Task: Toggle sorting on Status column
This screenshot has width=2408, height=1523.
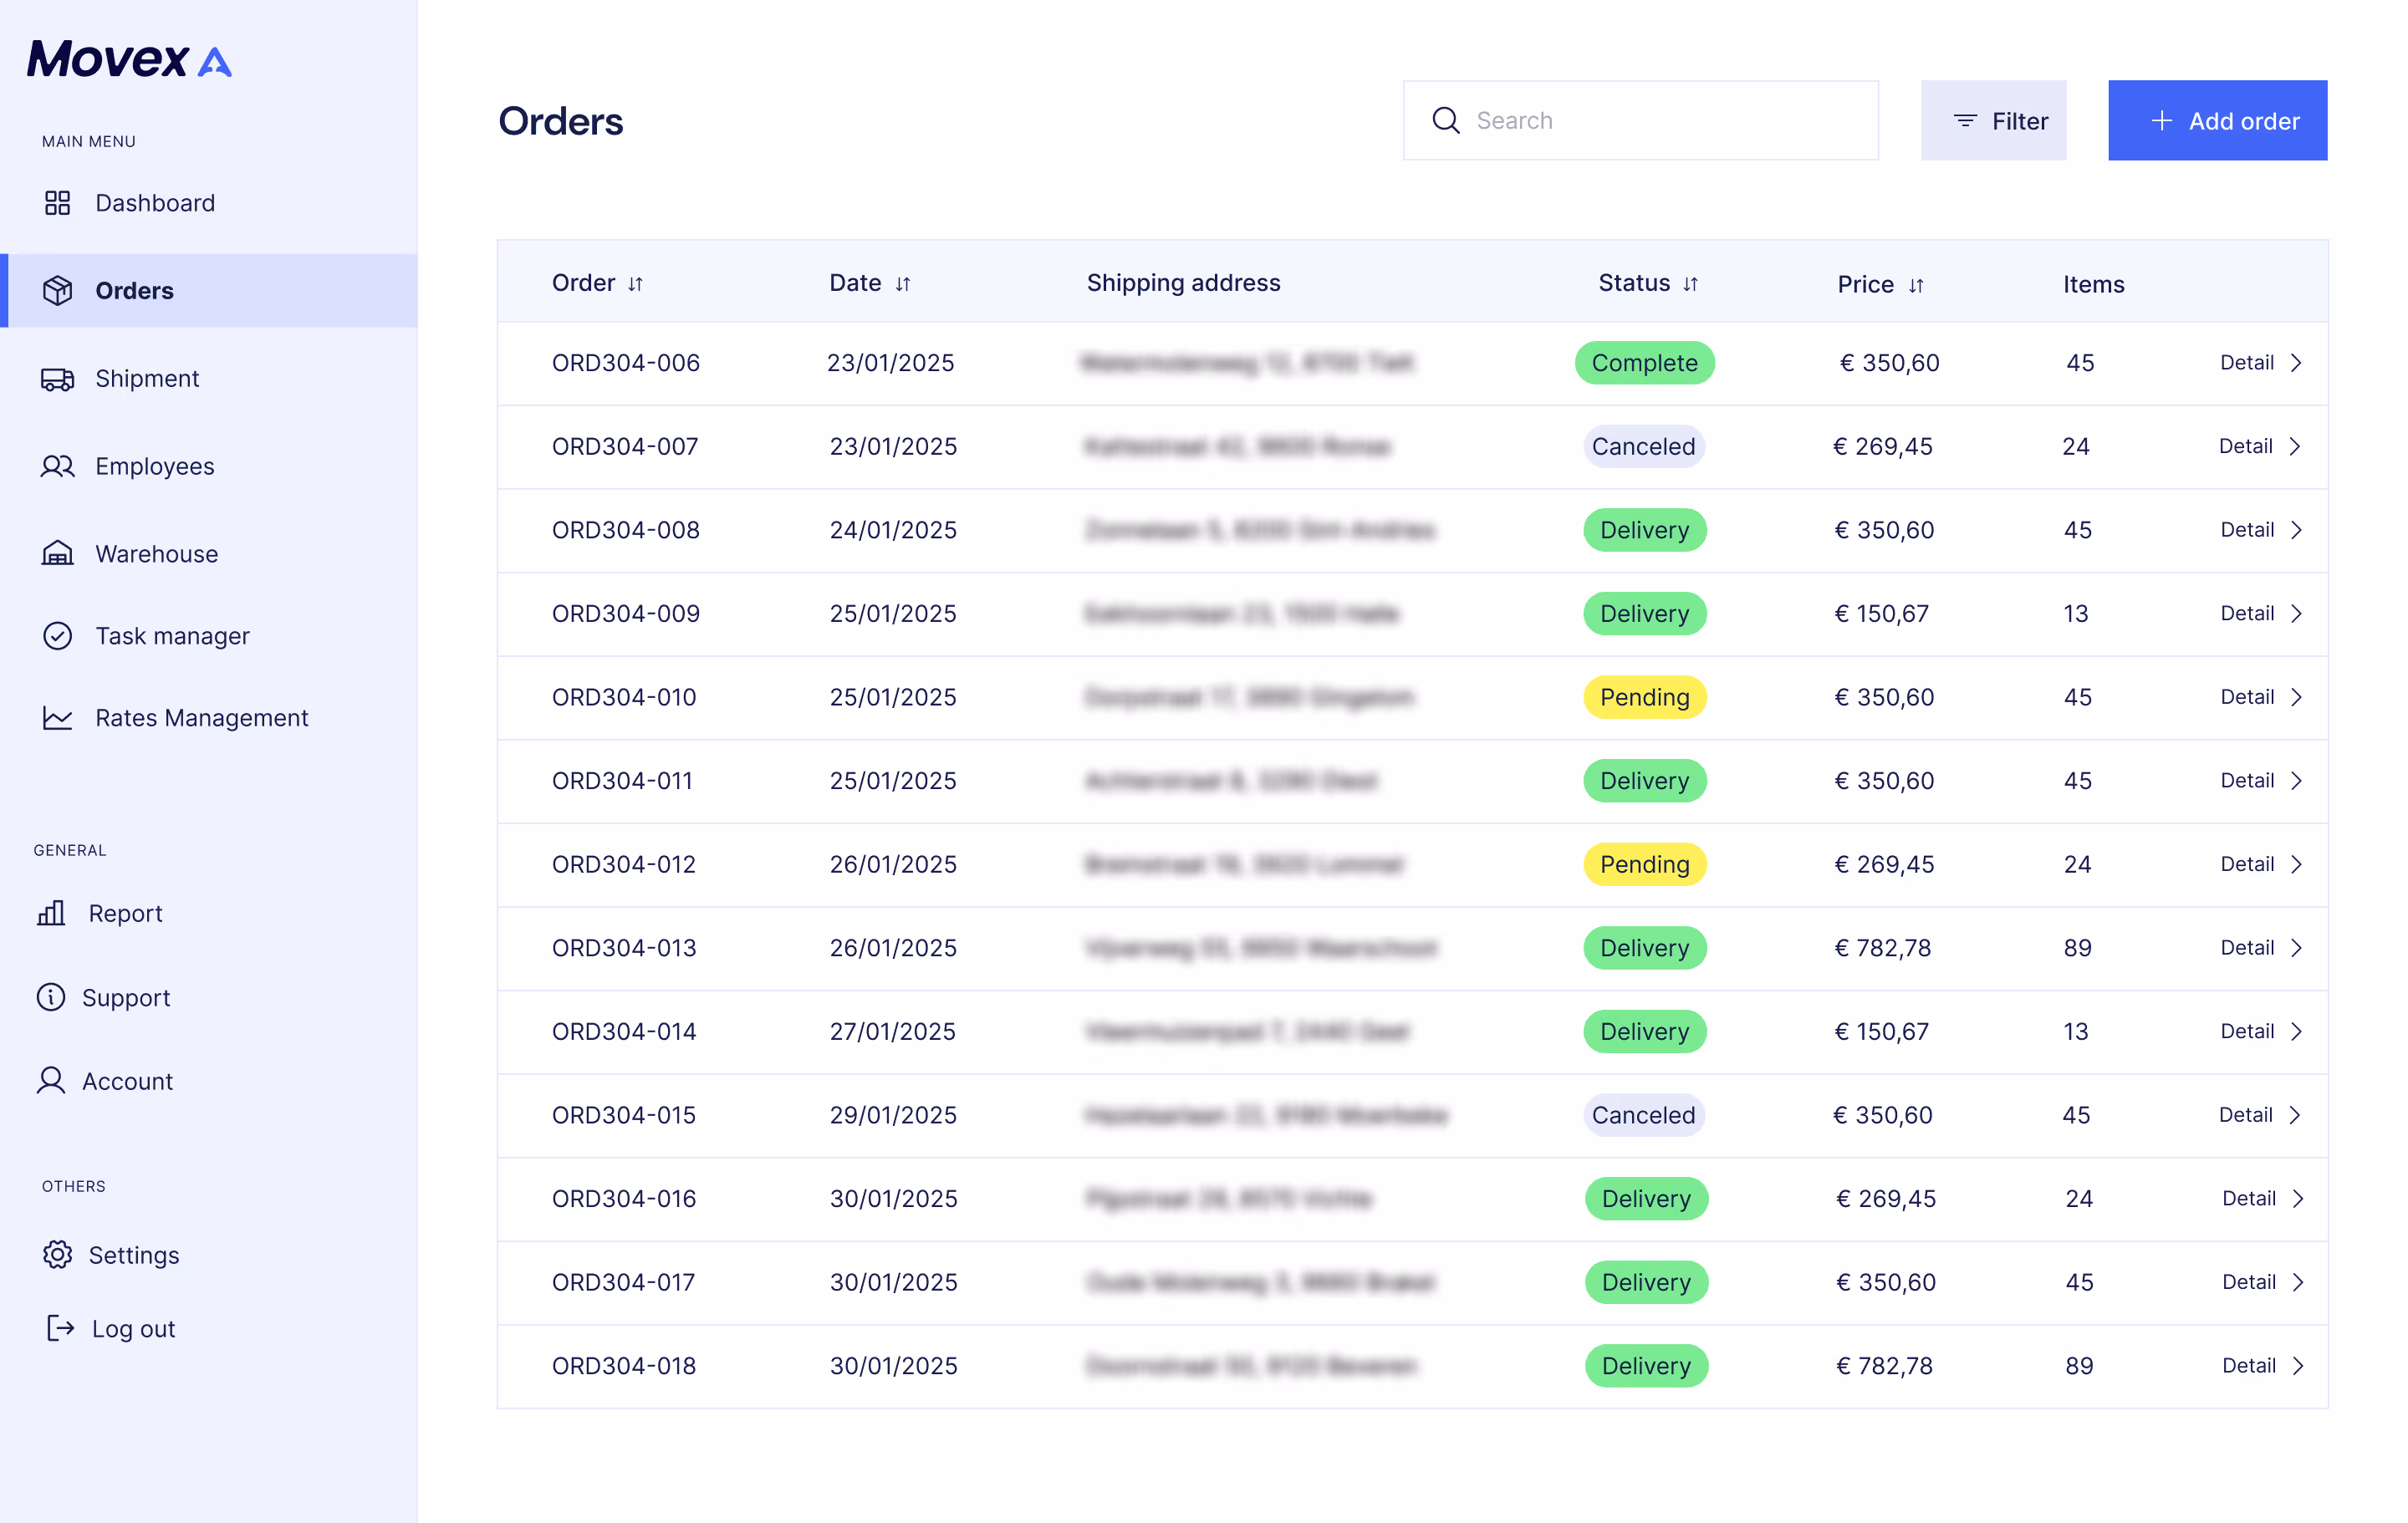Action: [x=1690, y=284]
